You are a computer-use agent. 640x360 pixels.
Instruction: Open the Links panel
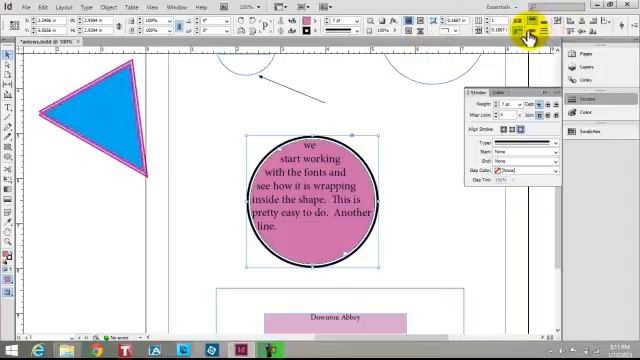585,80
